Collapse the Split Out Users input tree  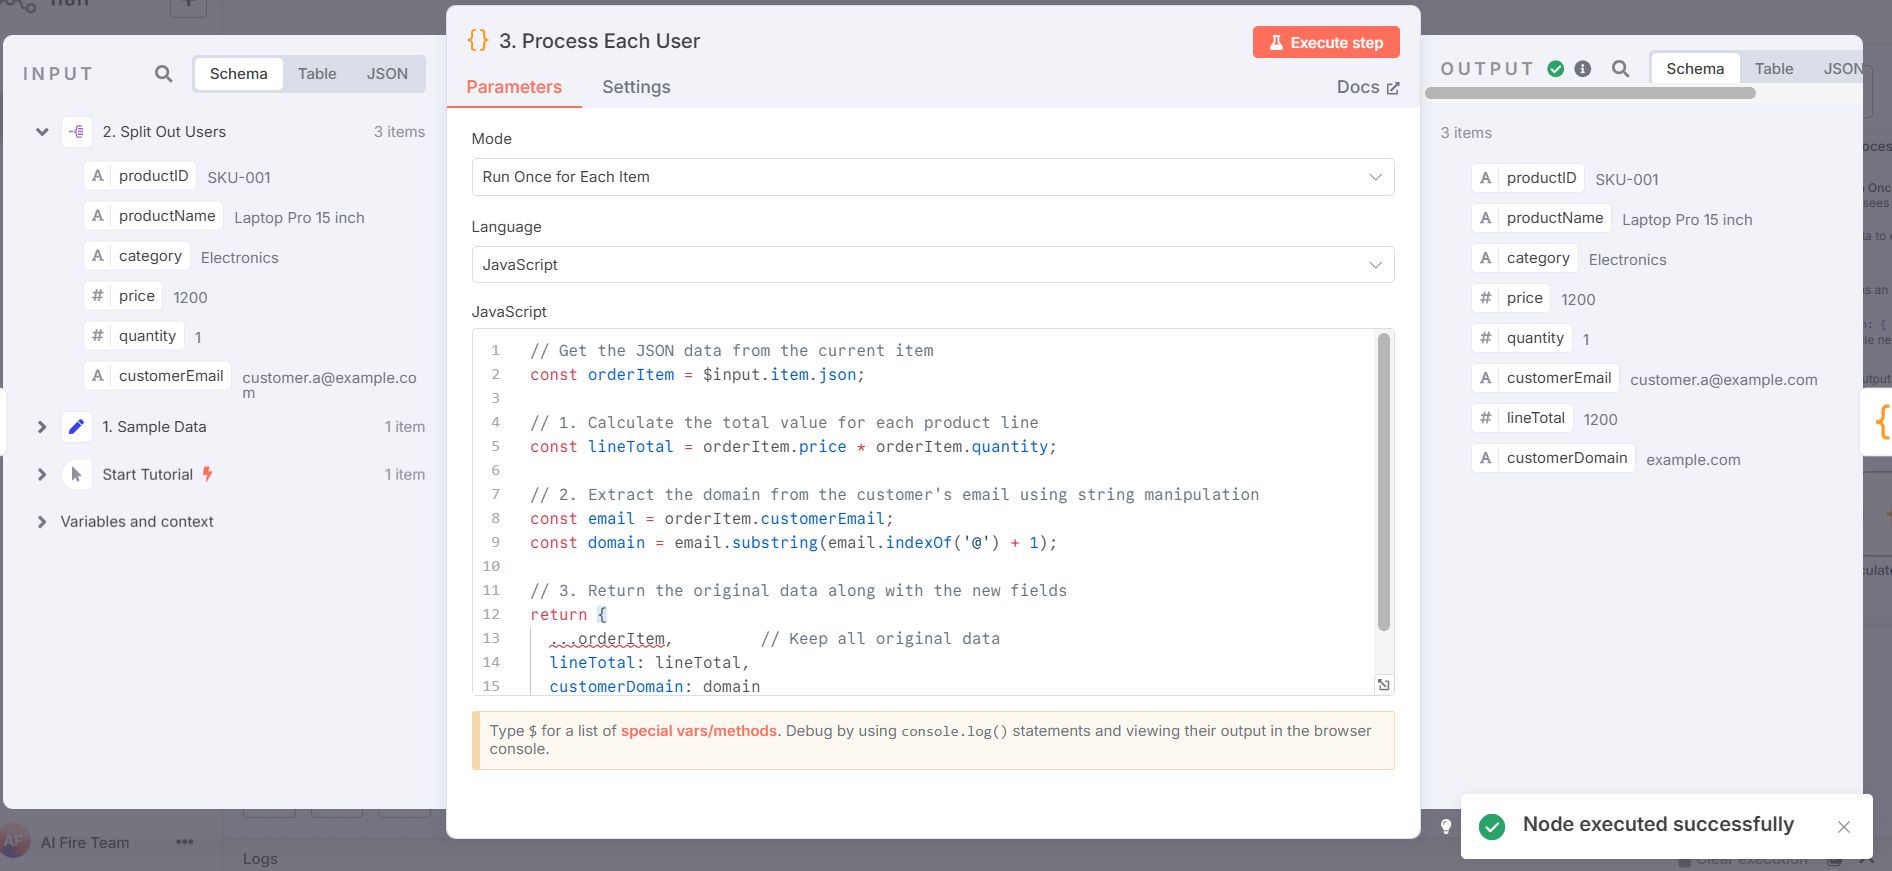click(x=42, y=132)
